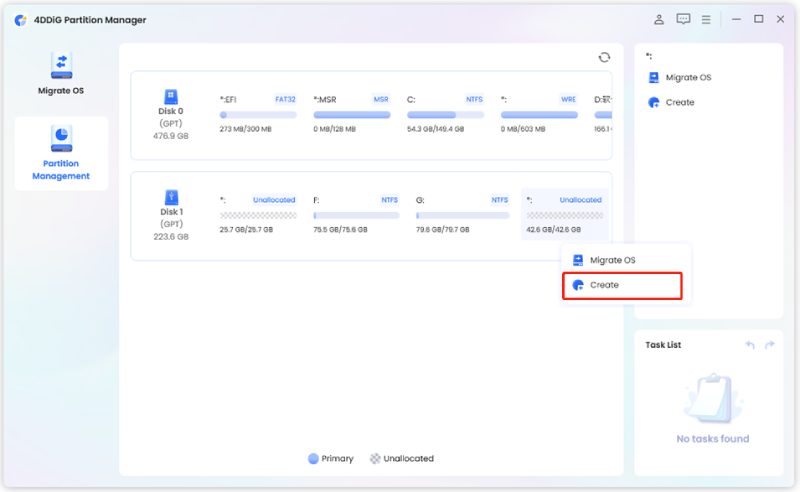
Task: Click Migrate OS icon in right panel
Action: tap(654, 78)
